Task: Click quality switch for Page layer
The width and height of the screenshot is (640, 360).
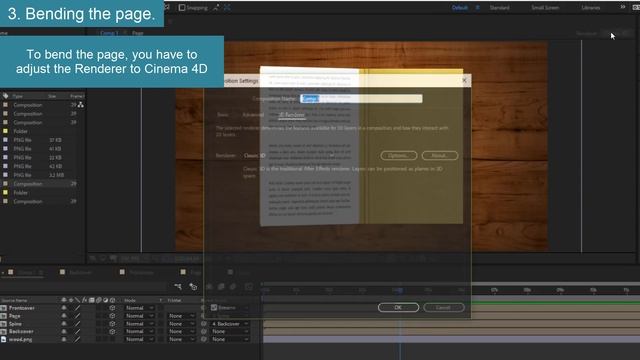Action: point(77,316)
